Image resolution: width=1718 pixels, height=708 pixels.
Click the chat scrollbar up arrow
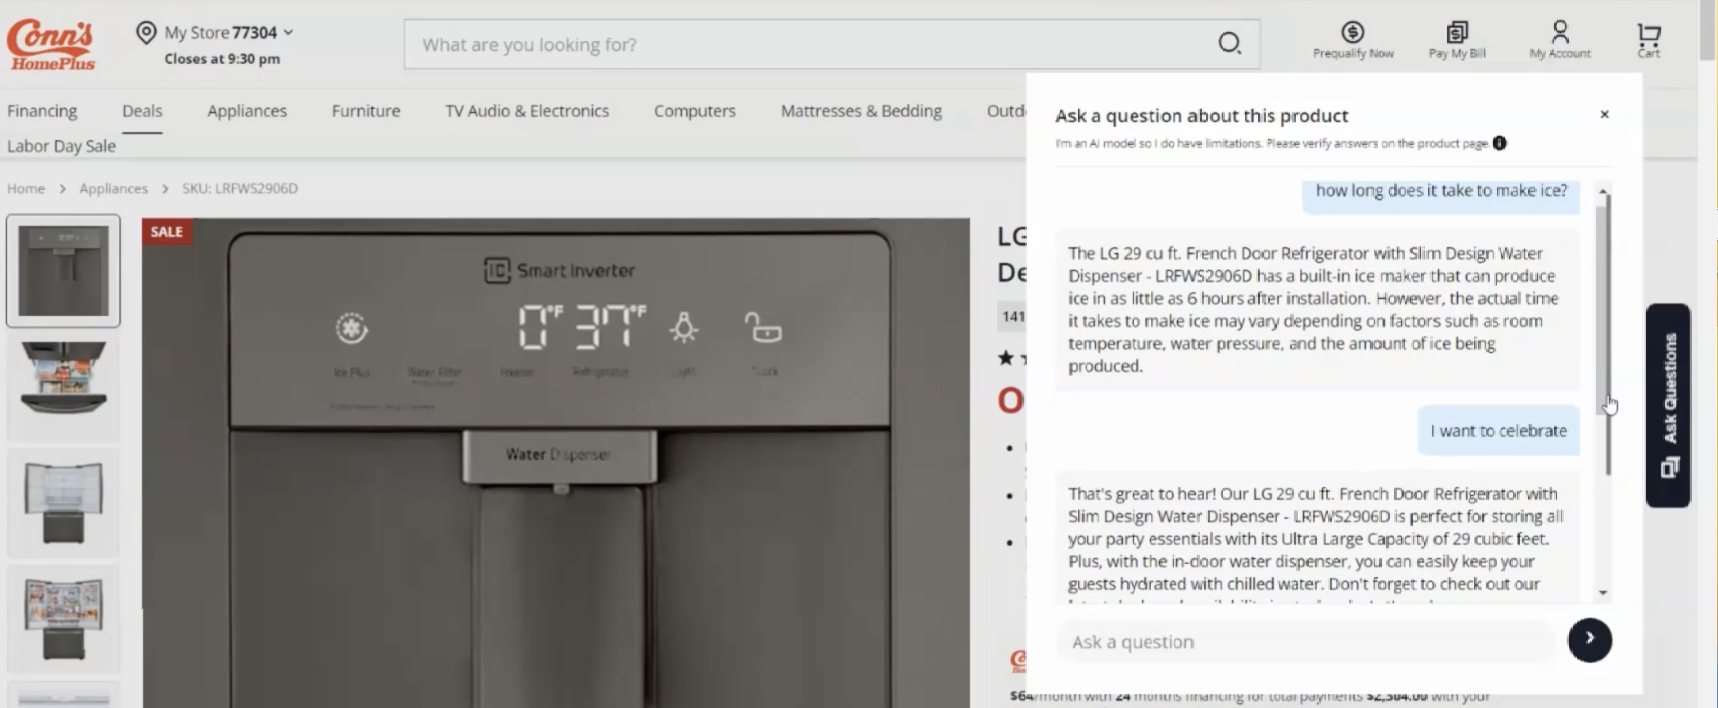click(x=1603, y=190)
